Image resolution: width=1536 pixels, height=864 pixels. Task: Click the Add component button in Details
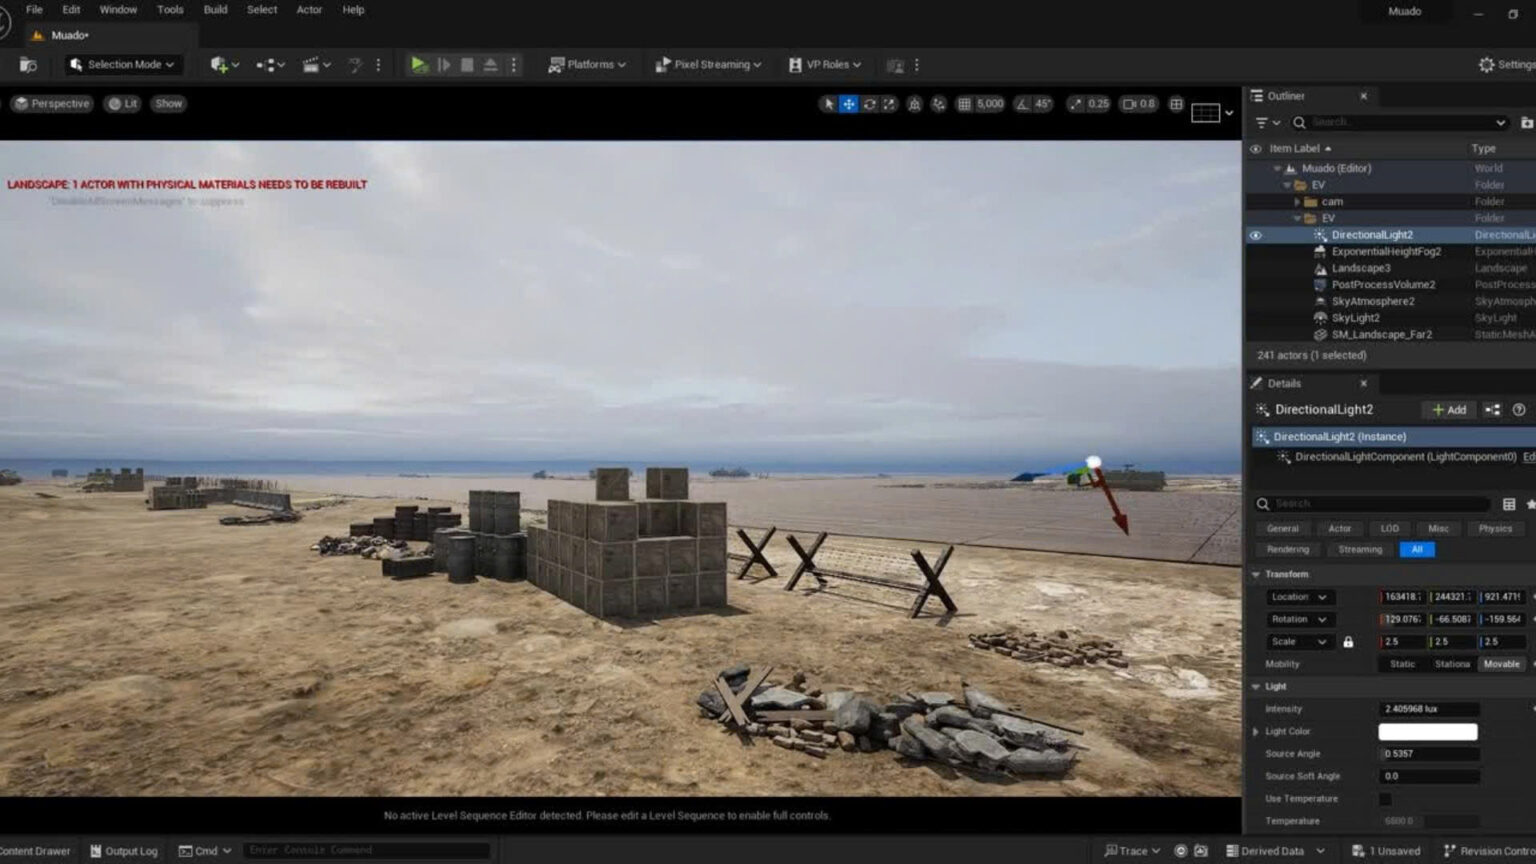(1449, 410)
